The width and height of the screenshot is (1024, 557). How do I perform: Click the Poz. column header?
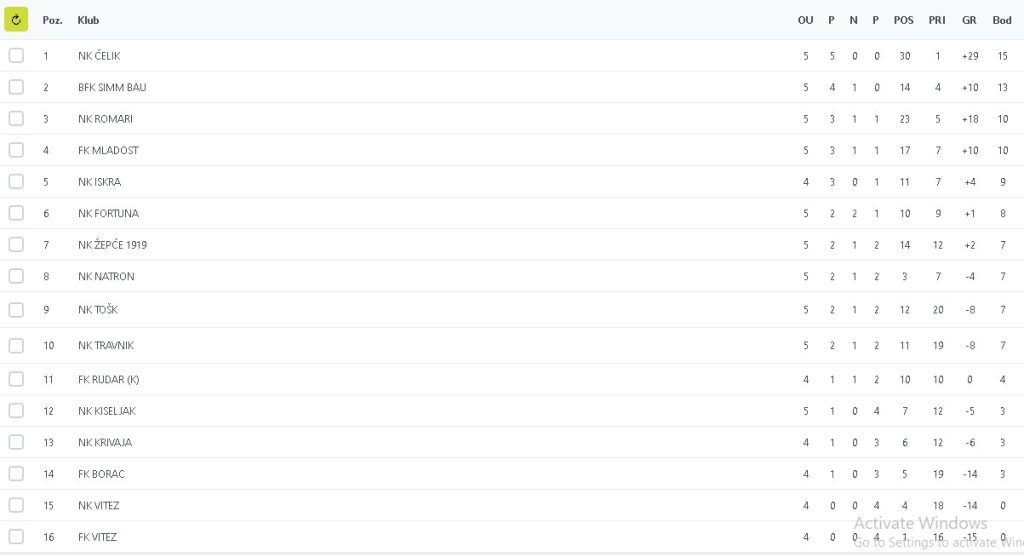point(52,20)
